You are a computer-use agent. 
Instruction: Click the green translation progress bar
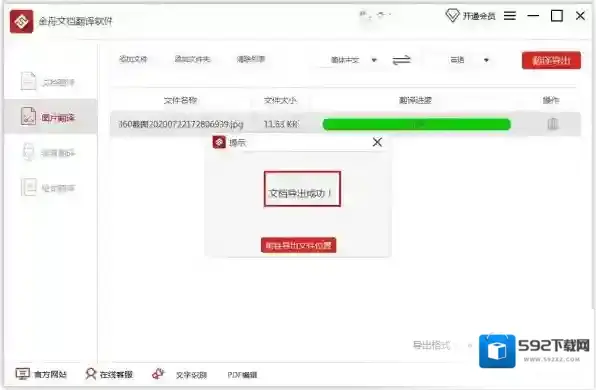416,124
